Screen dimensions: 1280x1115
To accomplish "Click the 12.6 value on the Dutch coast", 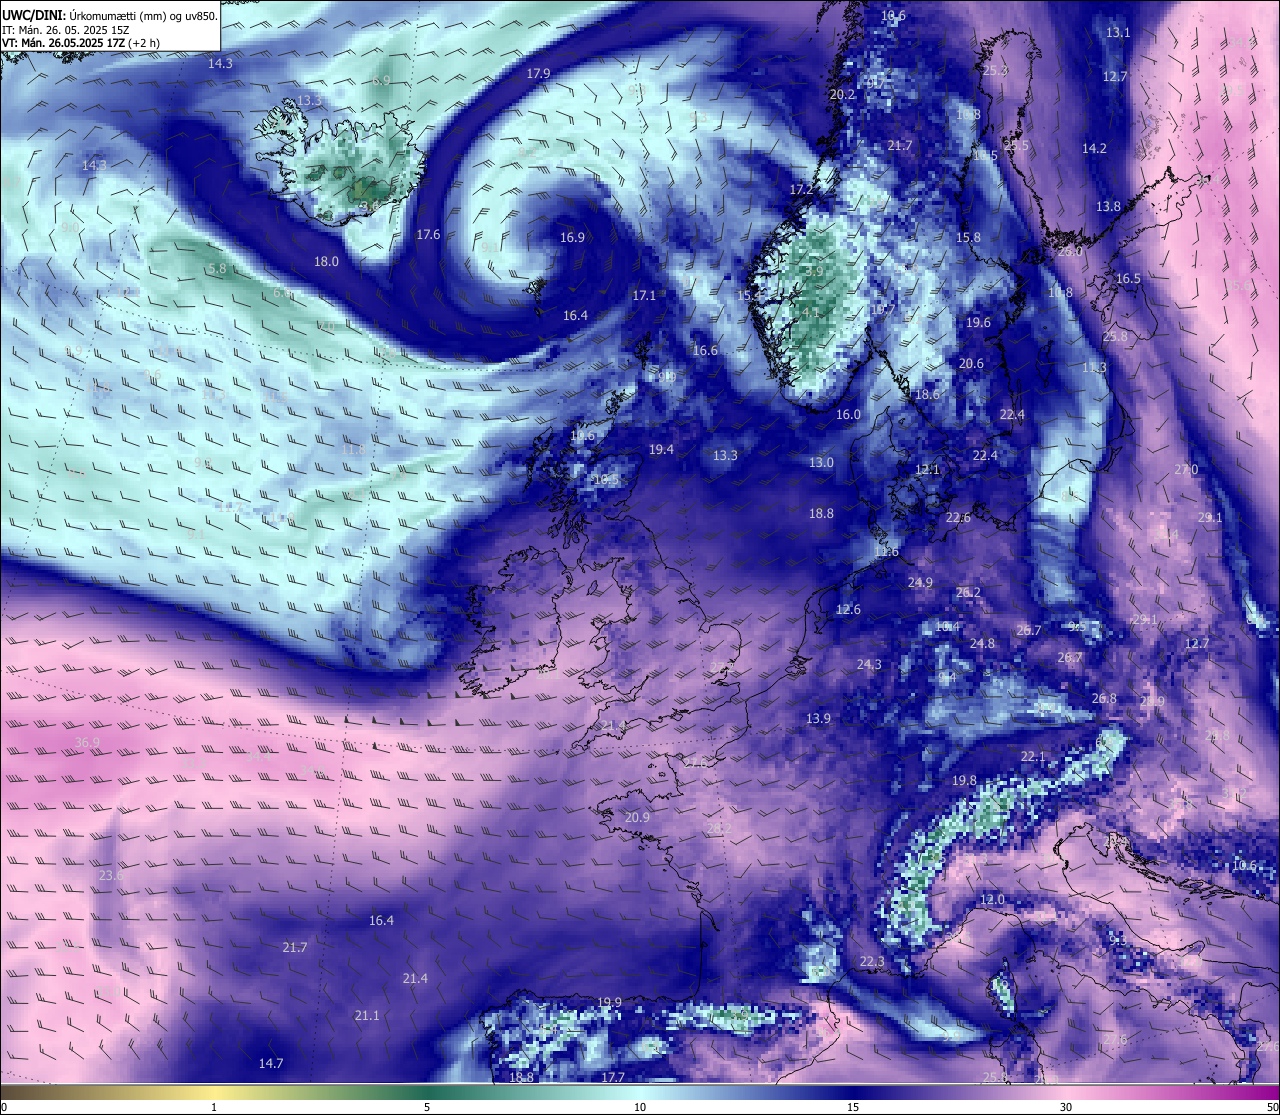I will point(848,610).
